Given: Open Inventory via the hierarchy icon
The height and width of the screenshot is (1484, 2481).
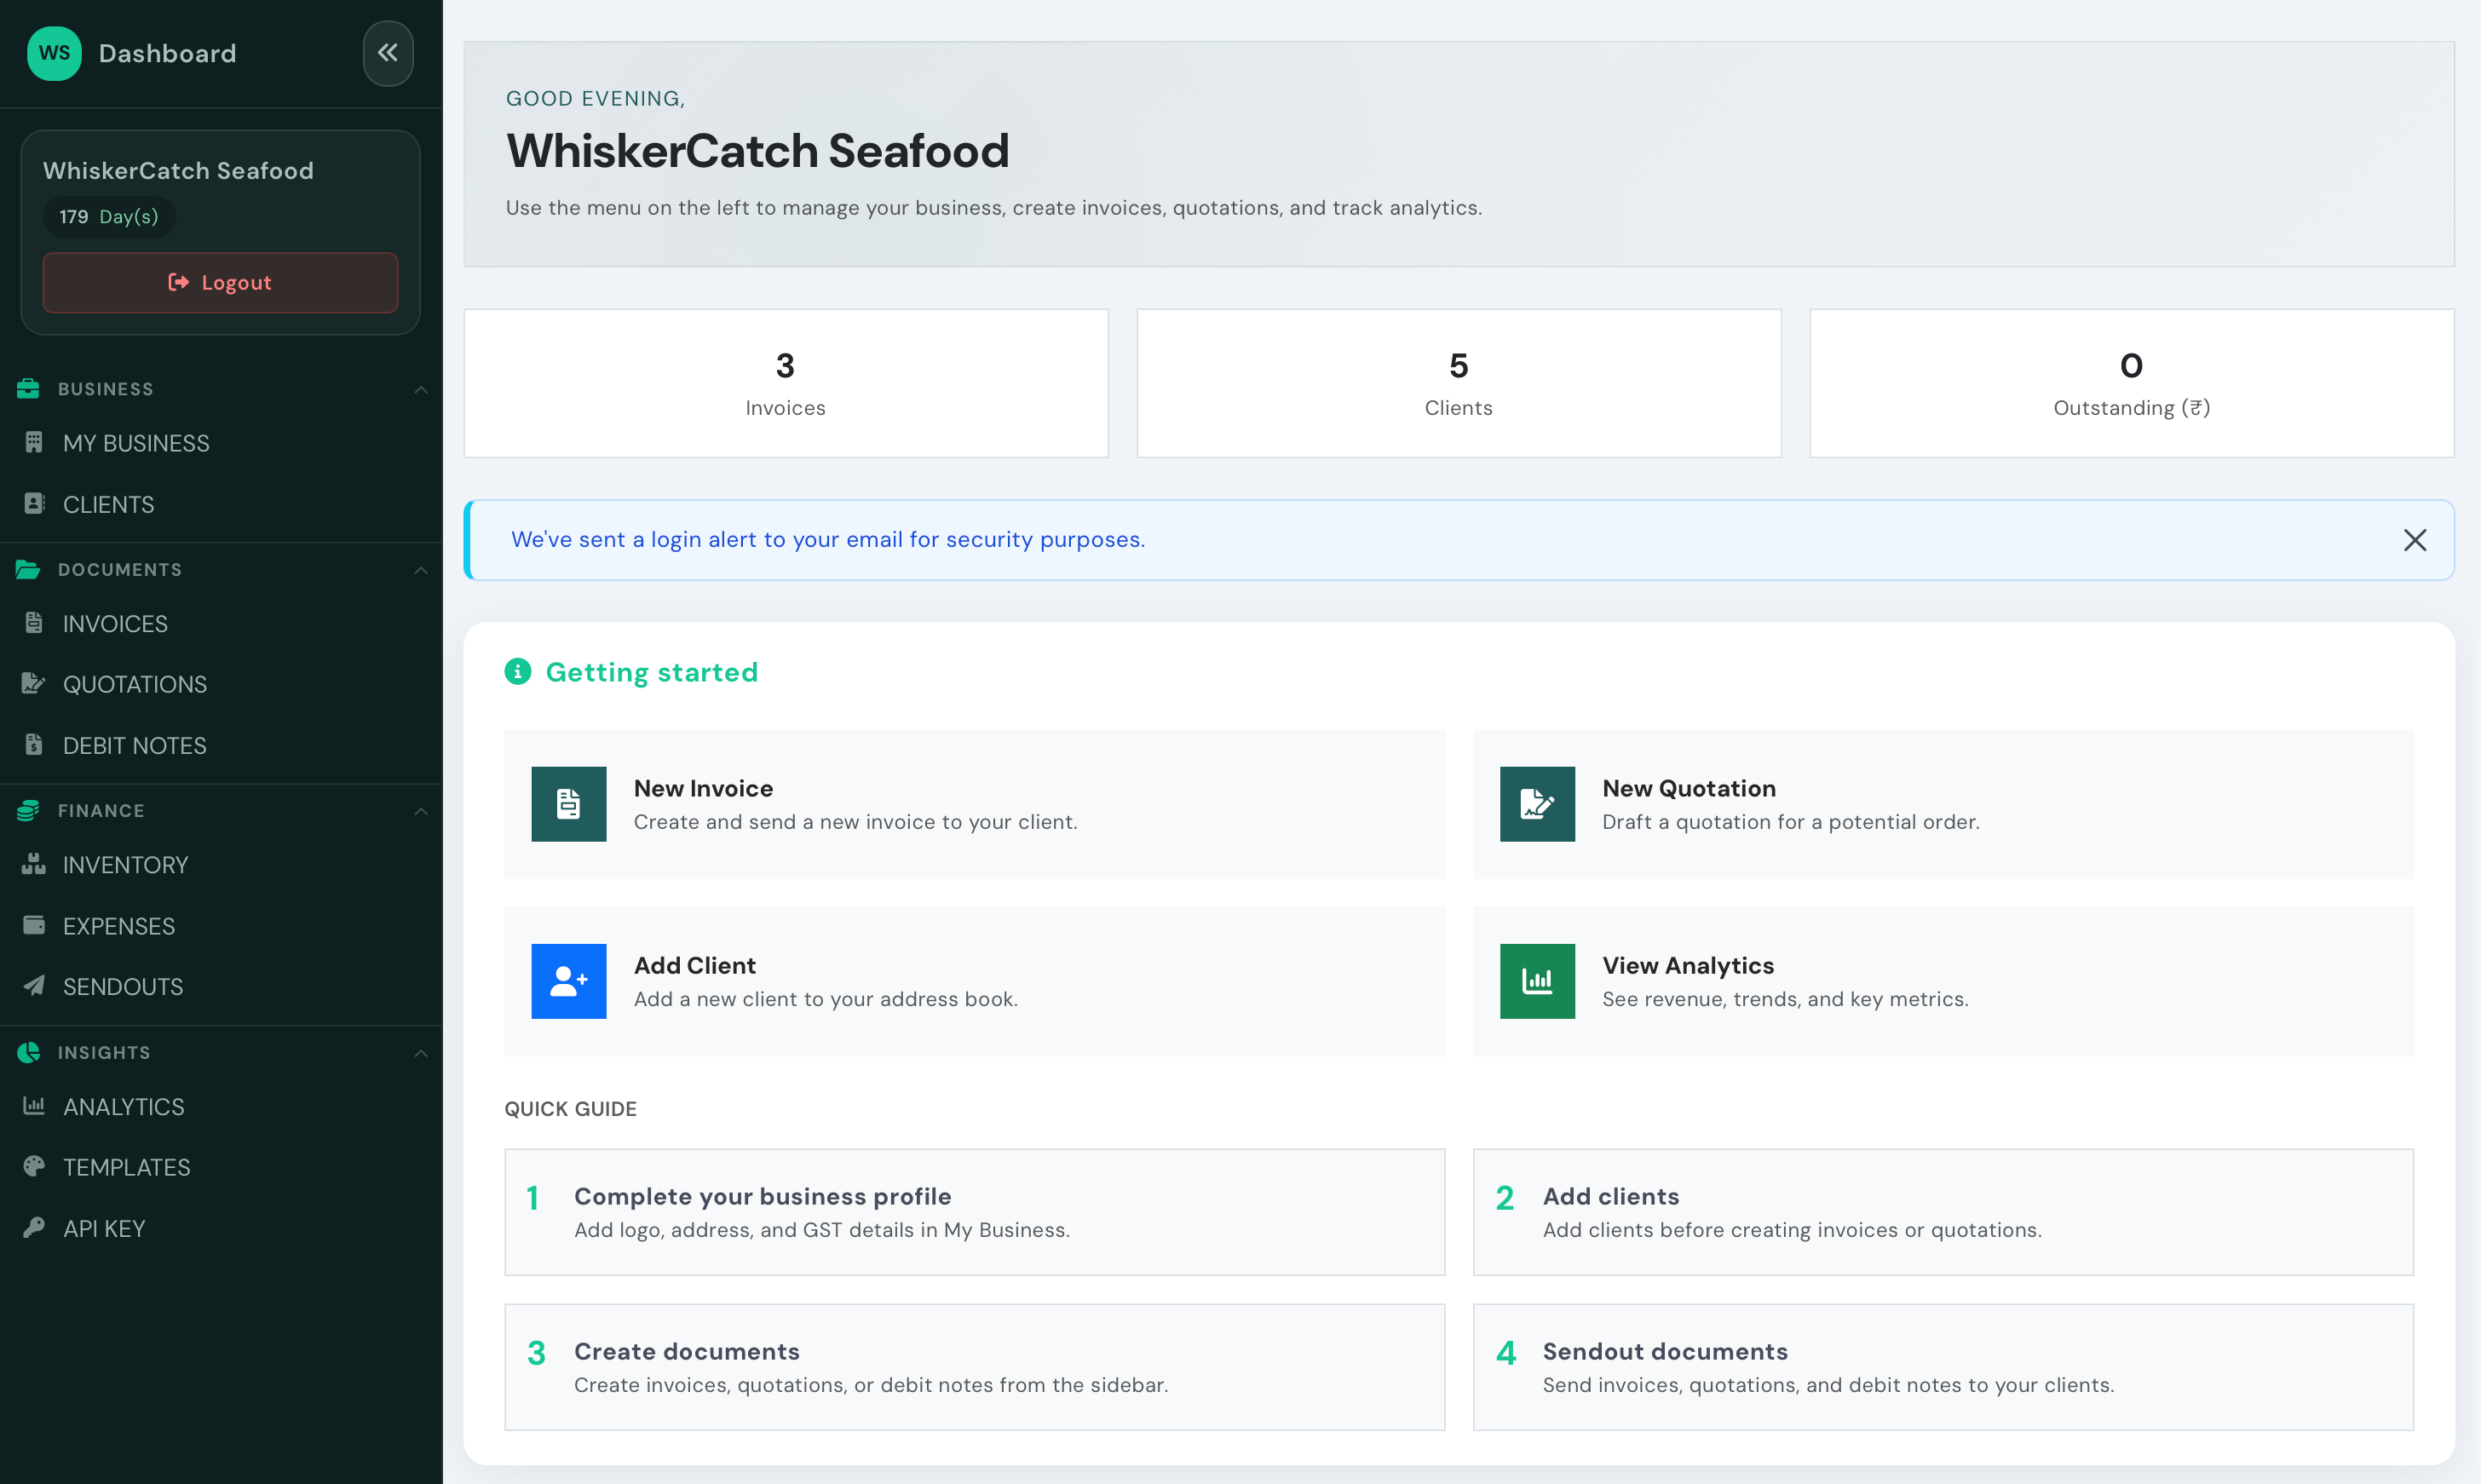Looking at the screenshot, I should coord(33,864).
